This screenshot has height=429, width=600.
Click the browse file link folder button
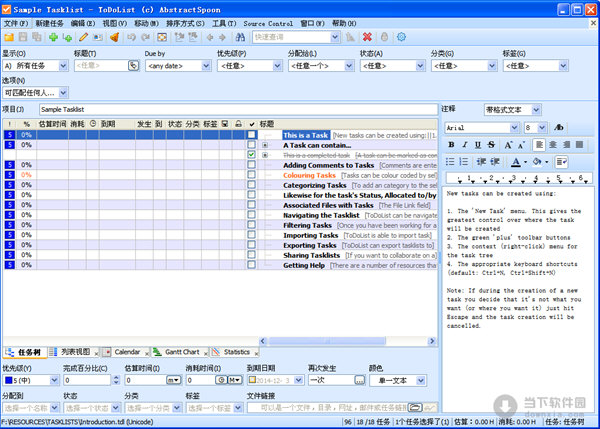415,408
